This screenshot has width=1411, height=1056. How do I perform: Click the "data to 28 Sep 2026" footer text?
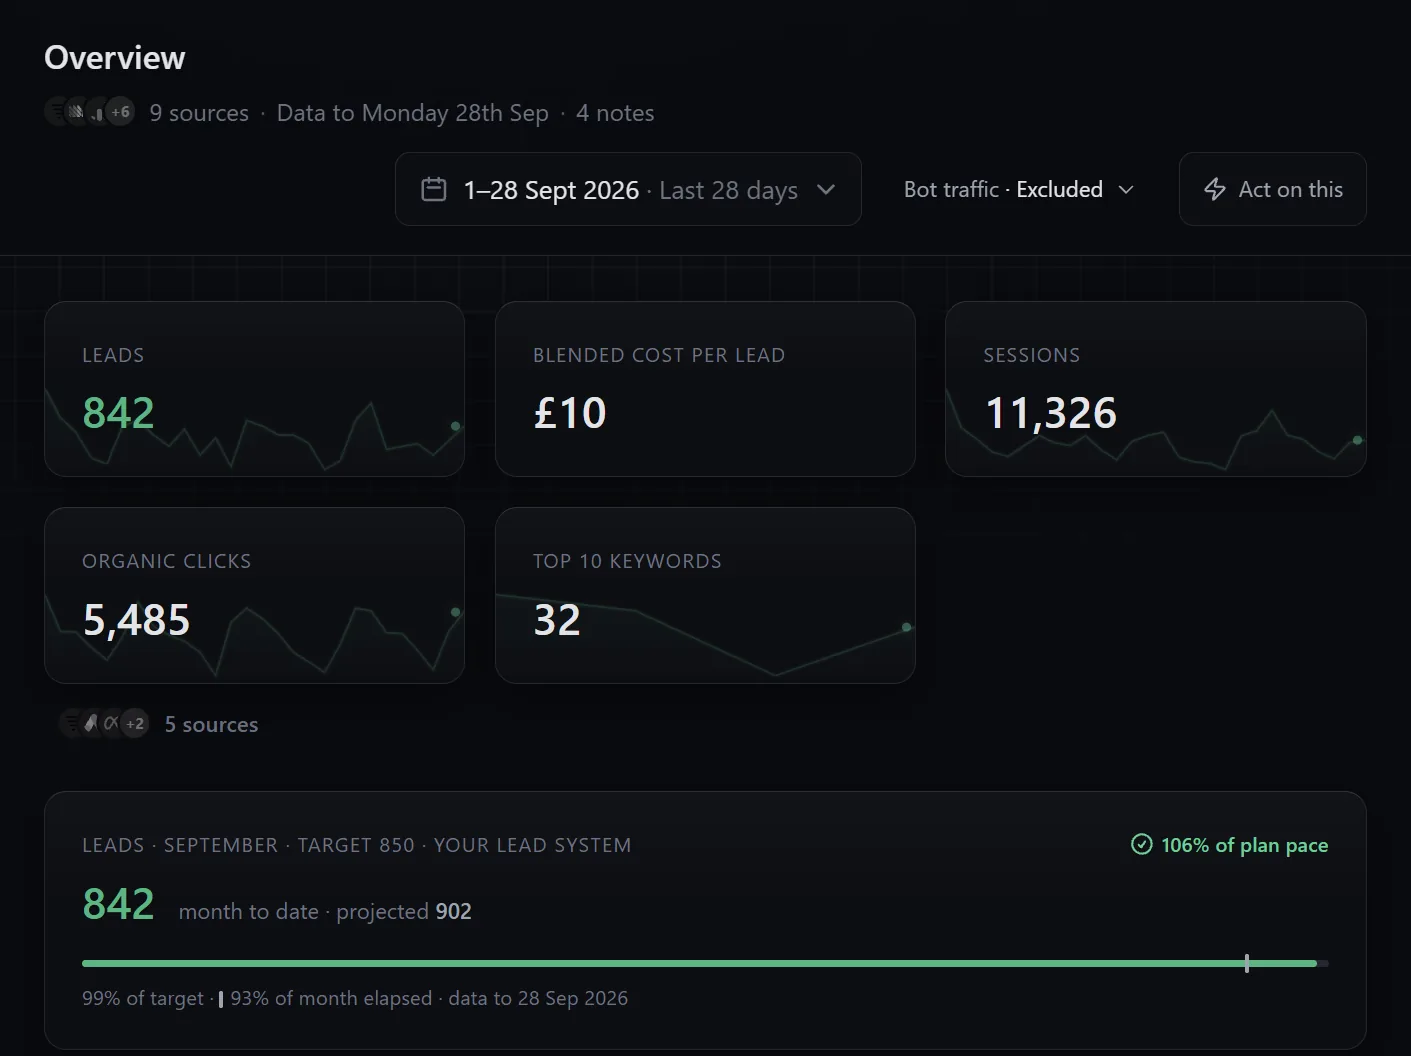point(538,998)
